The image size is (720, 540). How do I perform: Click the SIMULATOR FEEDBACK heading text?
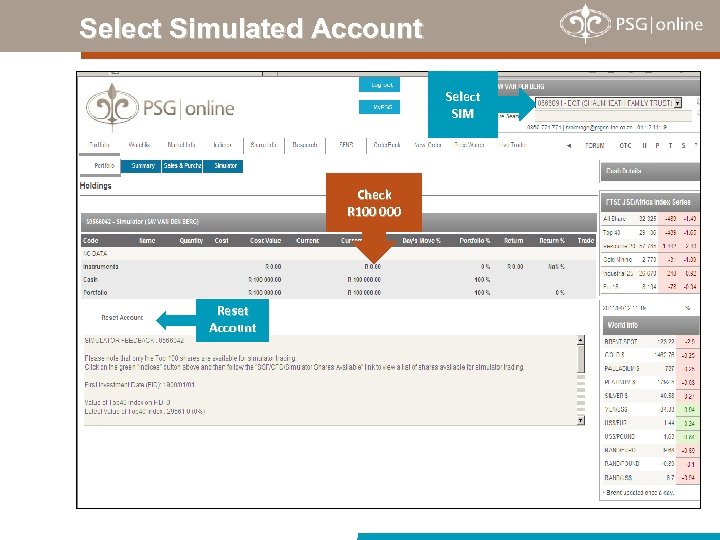click(x=134, y=341)
